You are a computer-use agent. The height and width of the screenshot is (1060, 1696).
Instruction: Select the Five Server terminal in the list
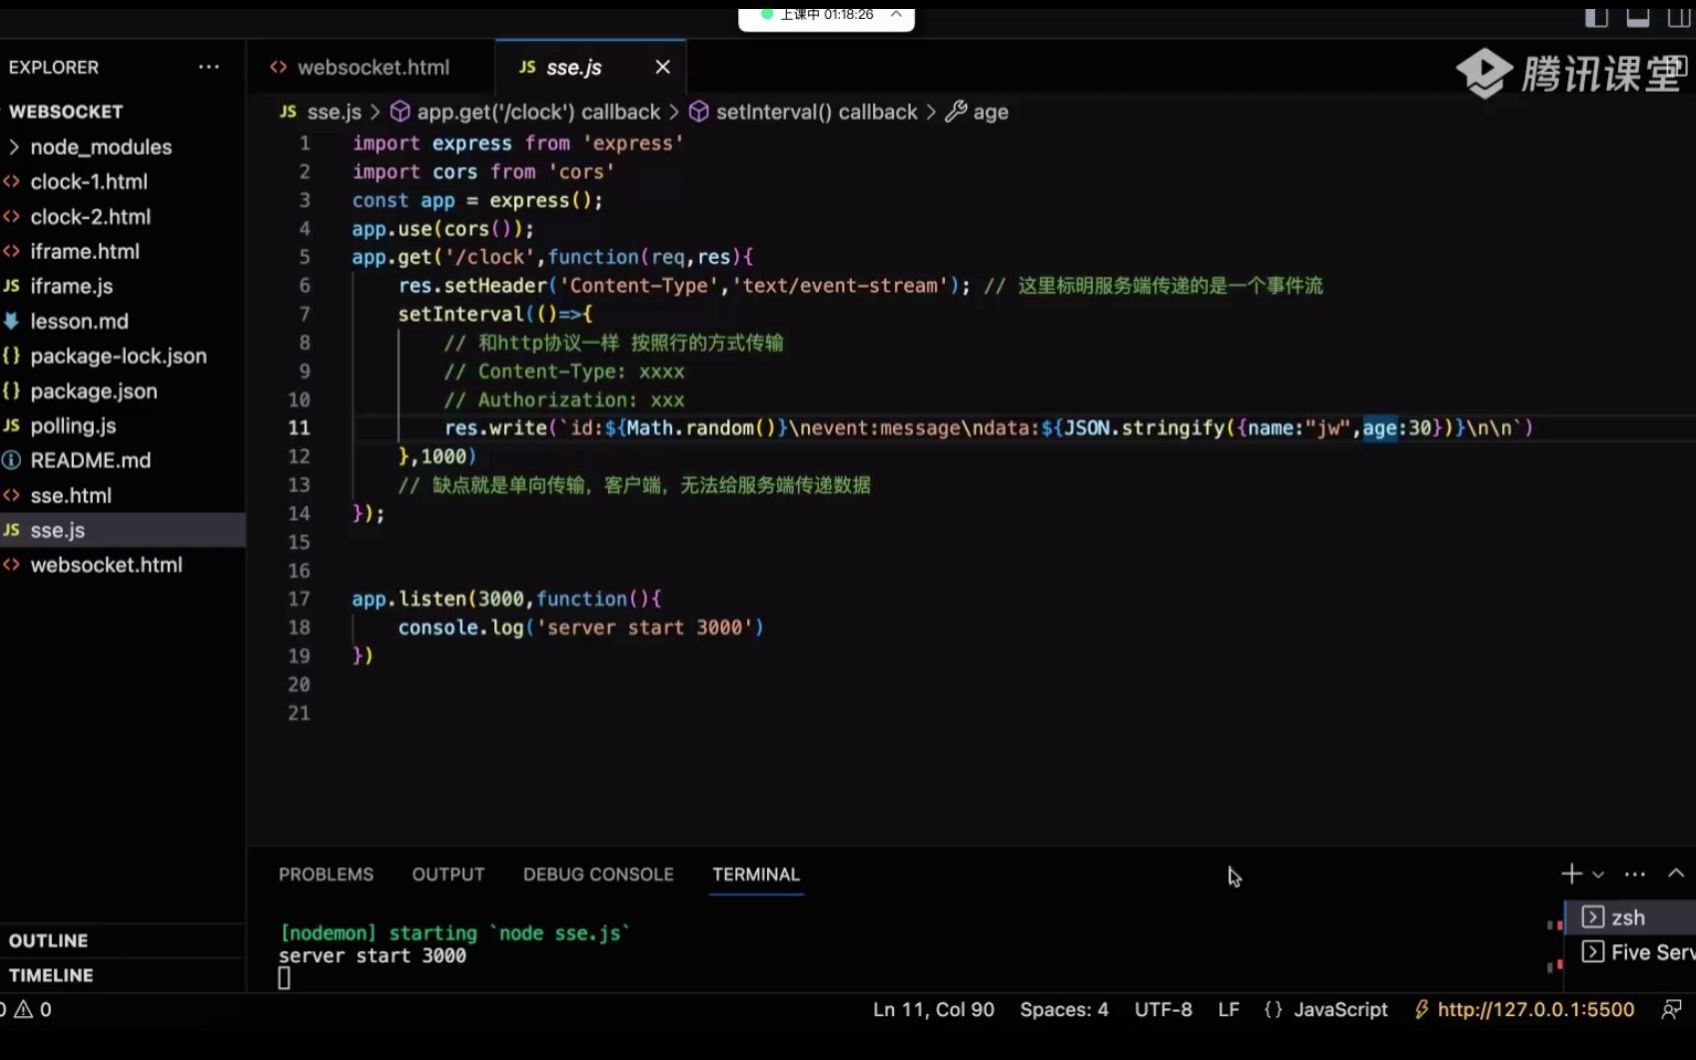pyautogui.click(x=1640, y=952)
